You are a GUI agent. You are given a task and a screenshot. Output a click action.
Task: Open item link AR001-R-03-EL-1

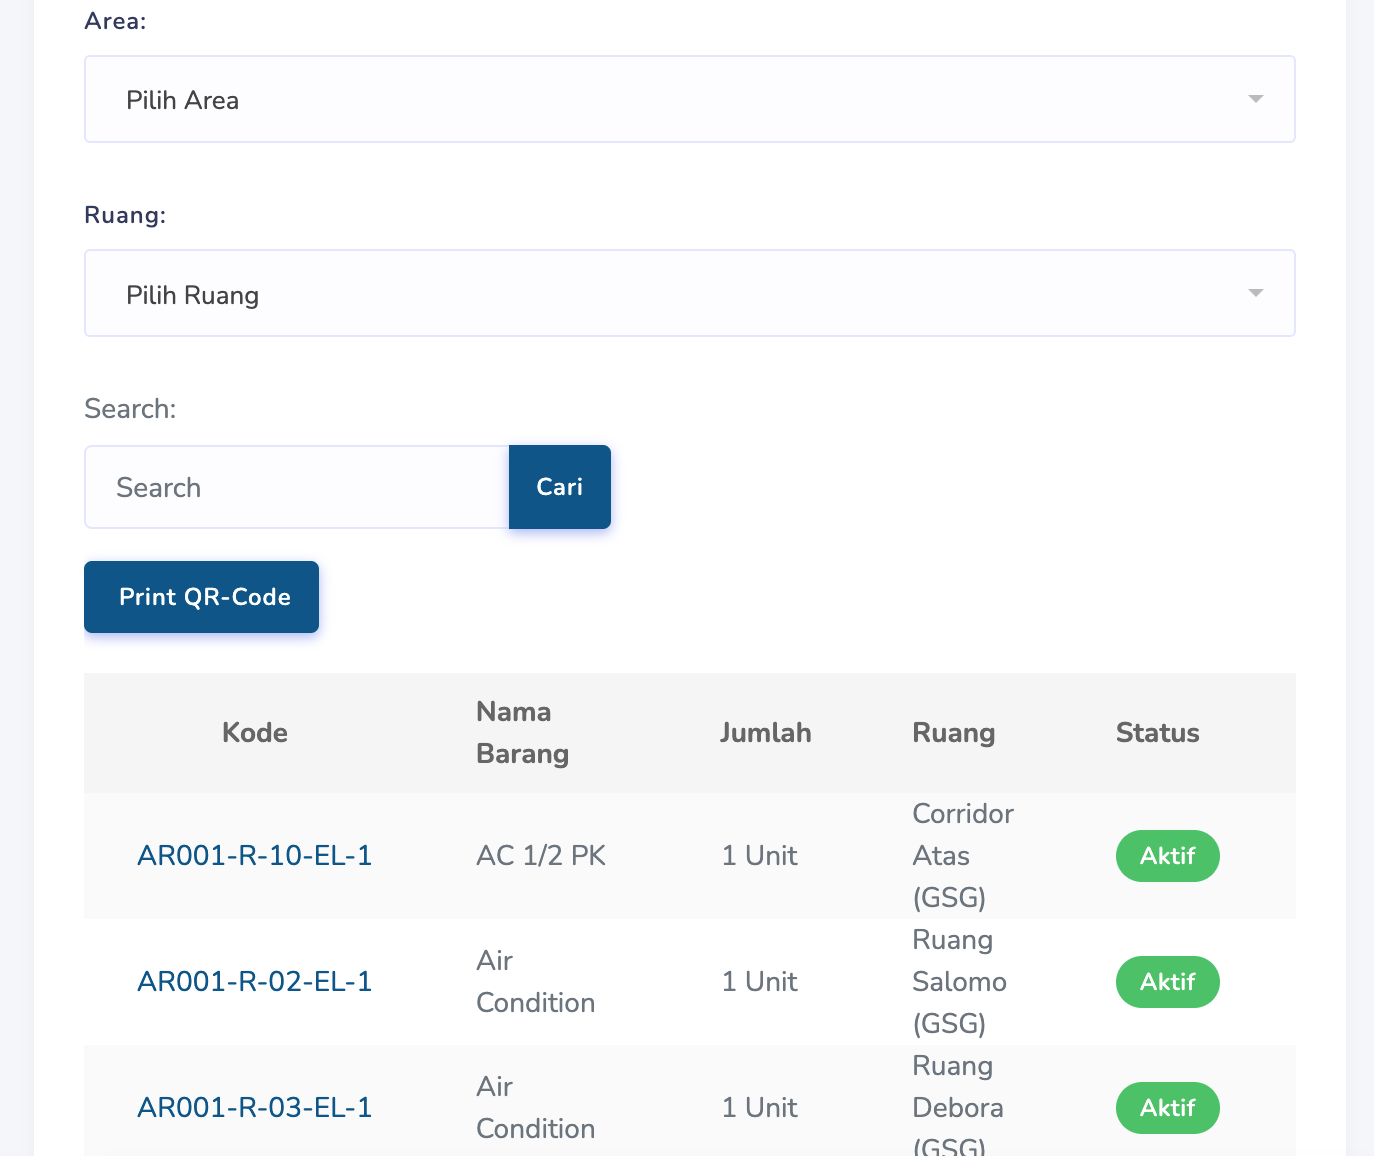[254, 1108]
